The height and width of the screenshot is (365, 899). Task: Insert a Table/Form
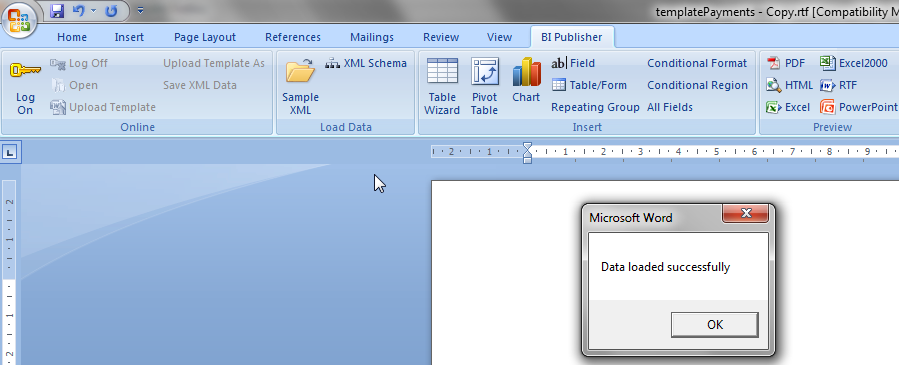coord(589,85)
